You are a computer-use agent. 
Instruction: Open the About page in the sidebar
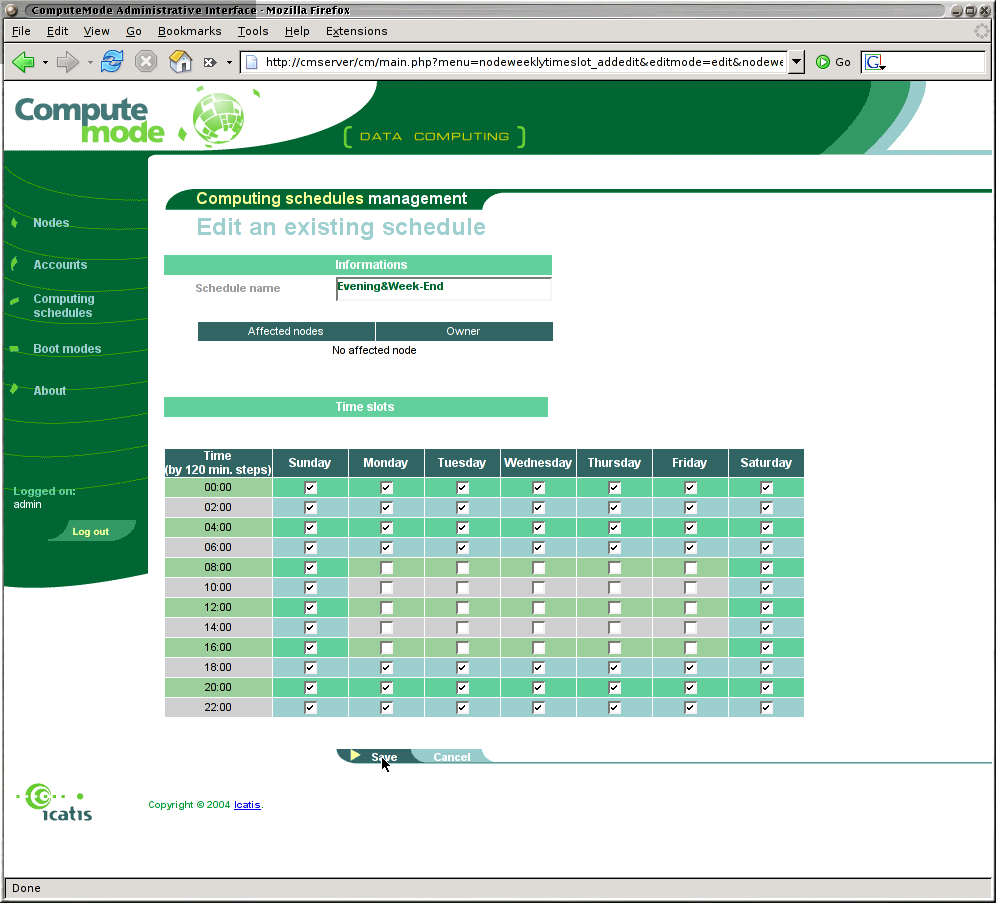50,391
